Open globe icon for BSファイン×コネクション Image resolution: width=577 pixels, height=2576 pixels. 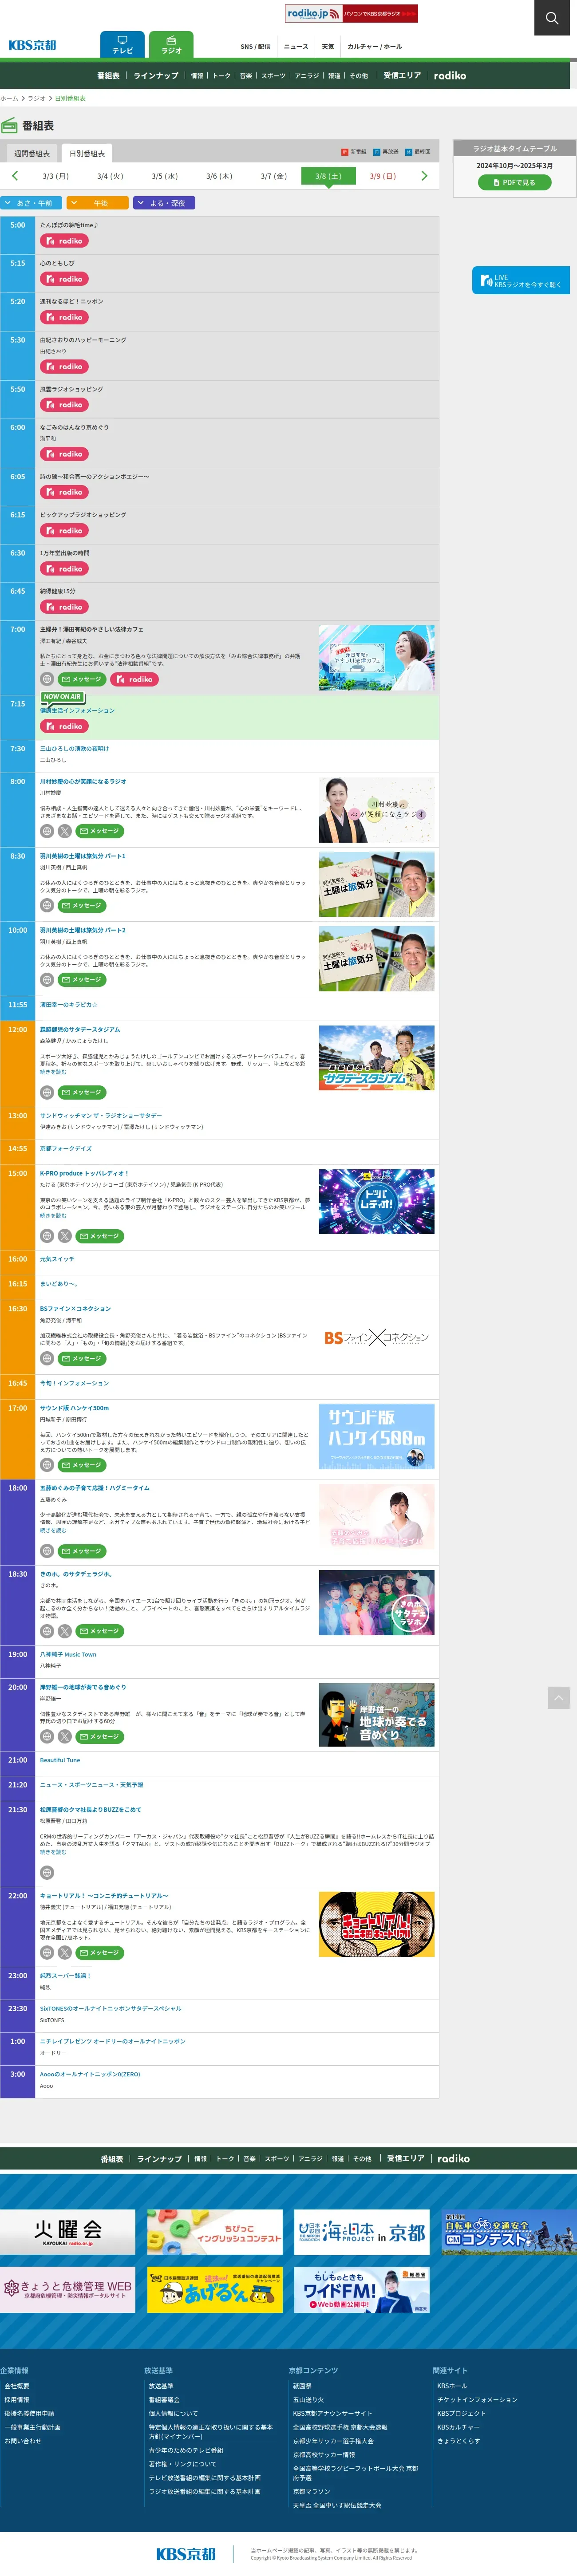[47, 1358]
